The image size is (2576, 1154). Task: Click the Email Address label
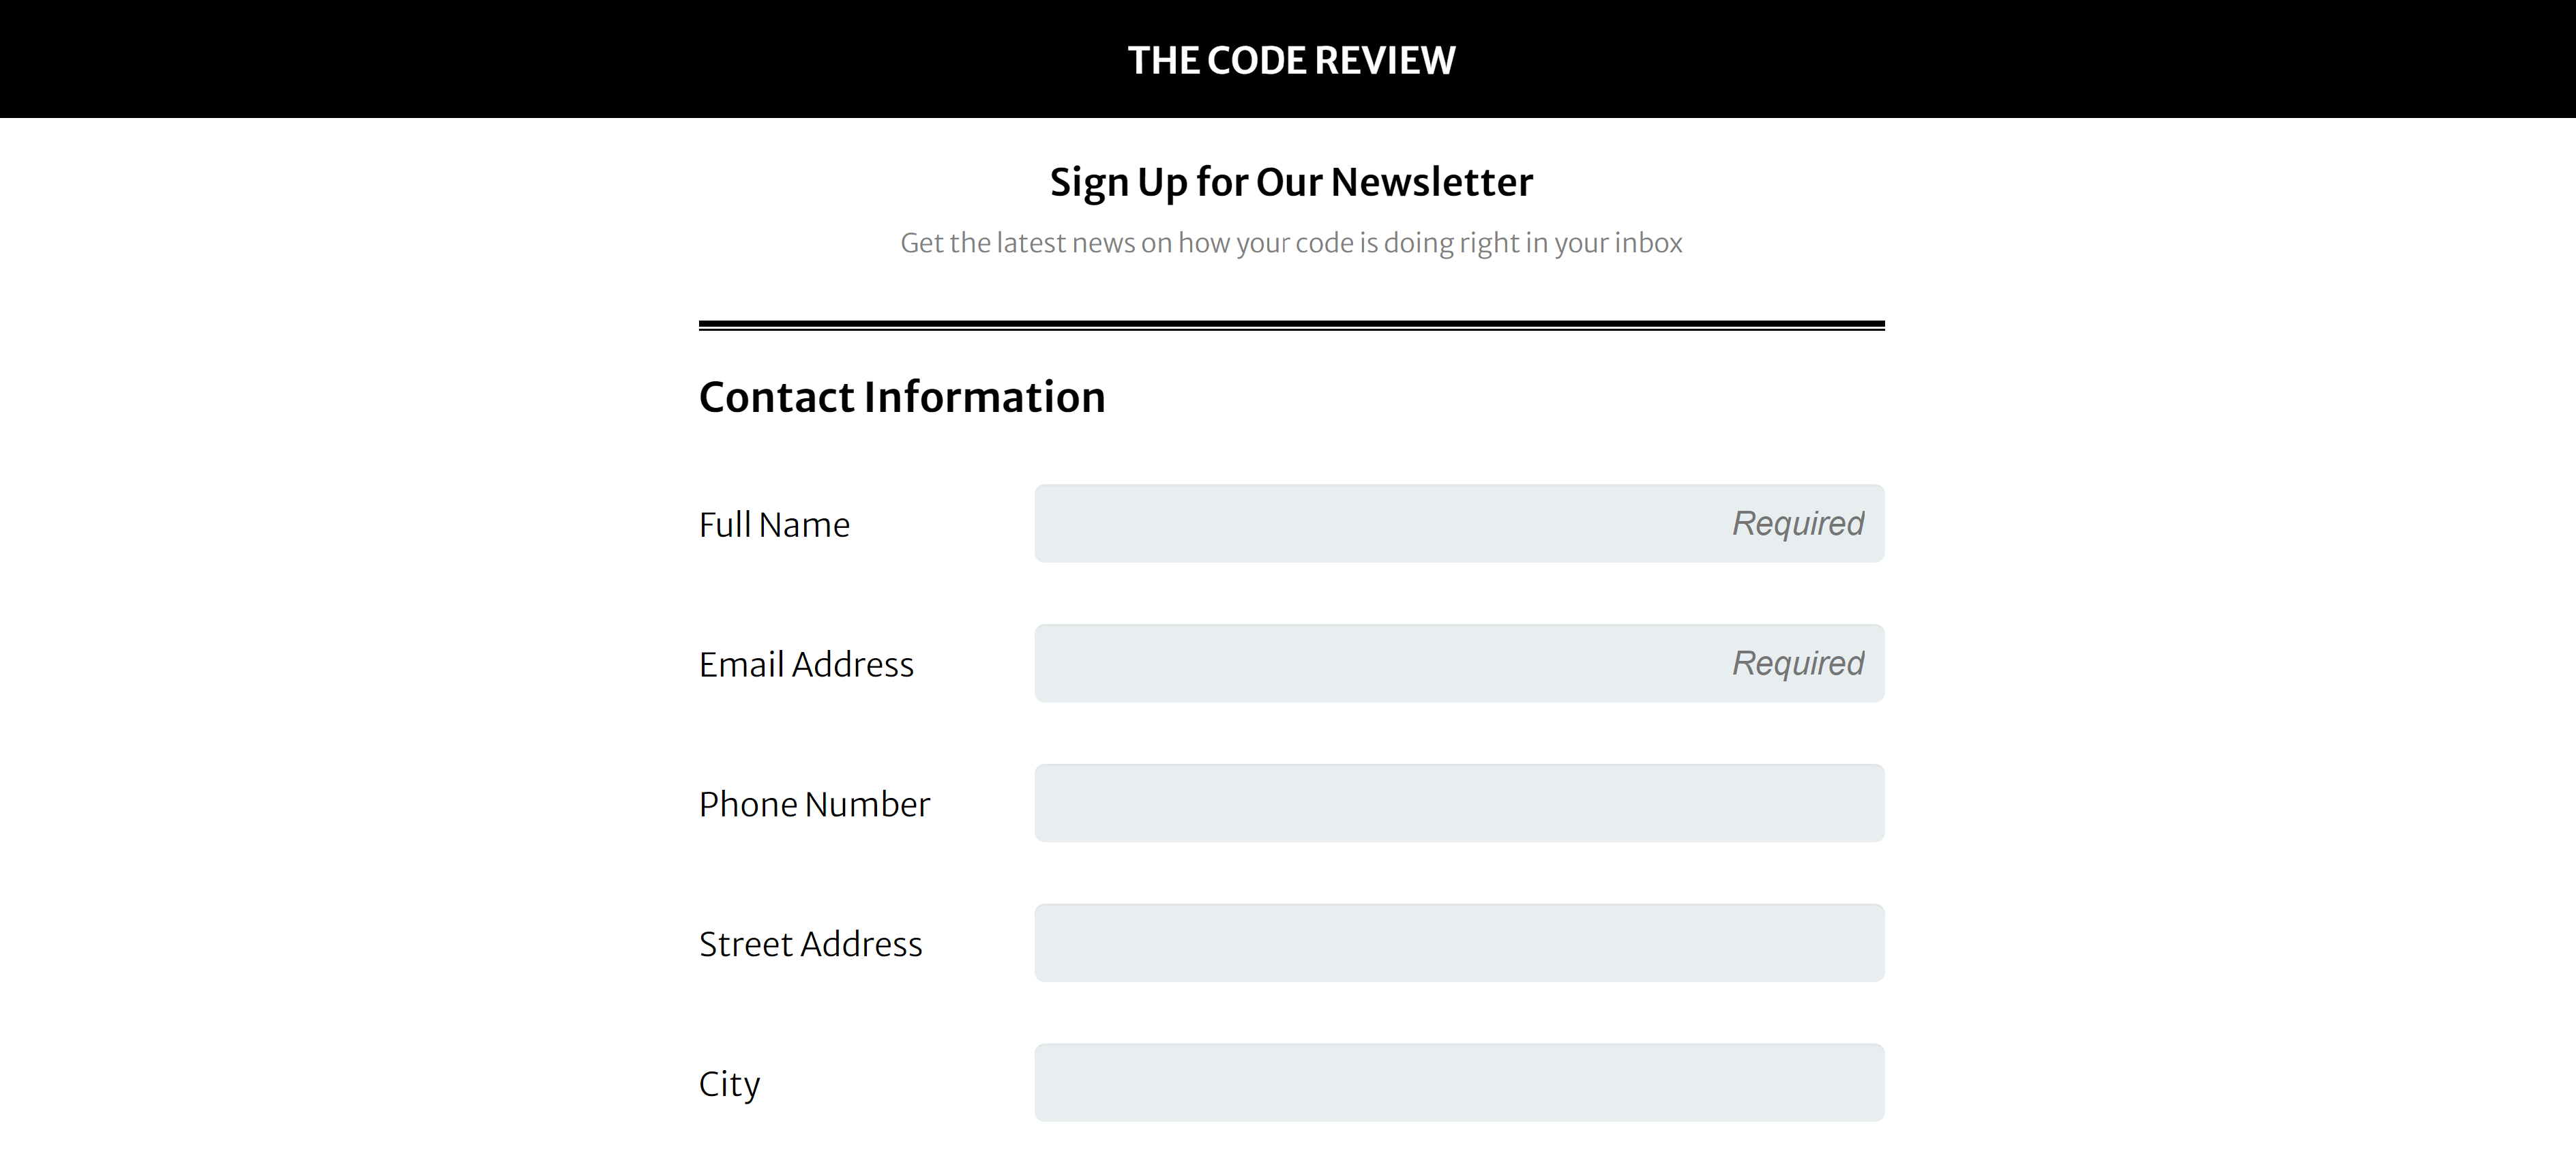(x=806, y=665)
